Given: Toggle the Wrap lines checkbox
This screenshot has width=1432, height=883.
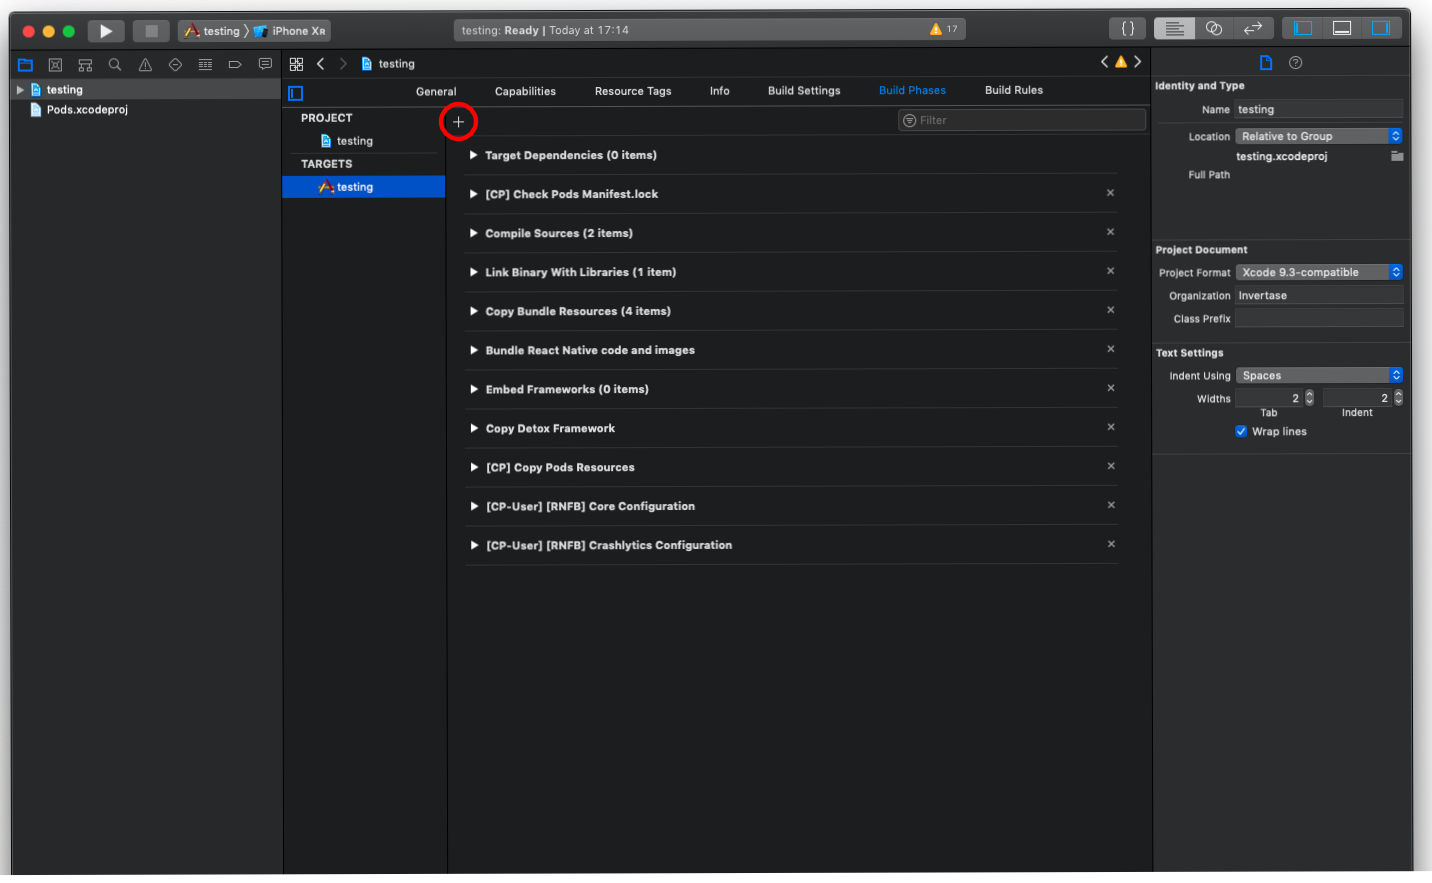Looking at the screenshot, I should [1241, 432].
